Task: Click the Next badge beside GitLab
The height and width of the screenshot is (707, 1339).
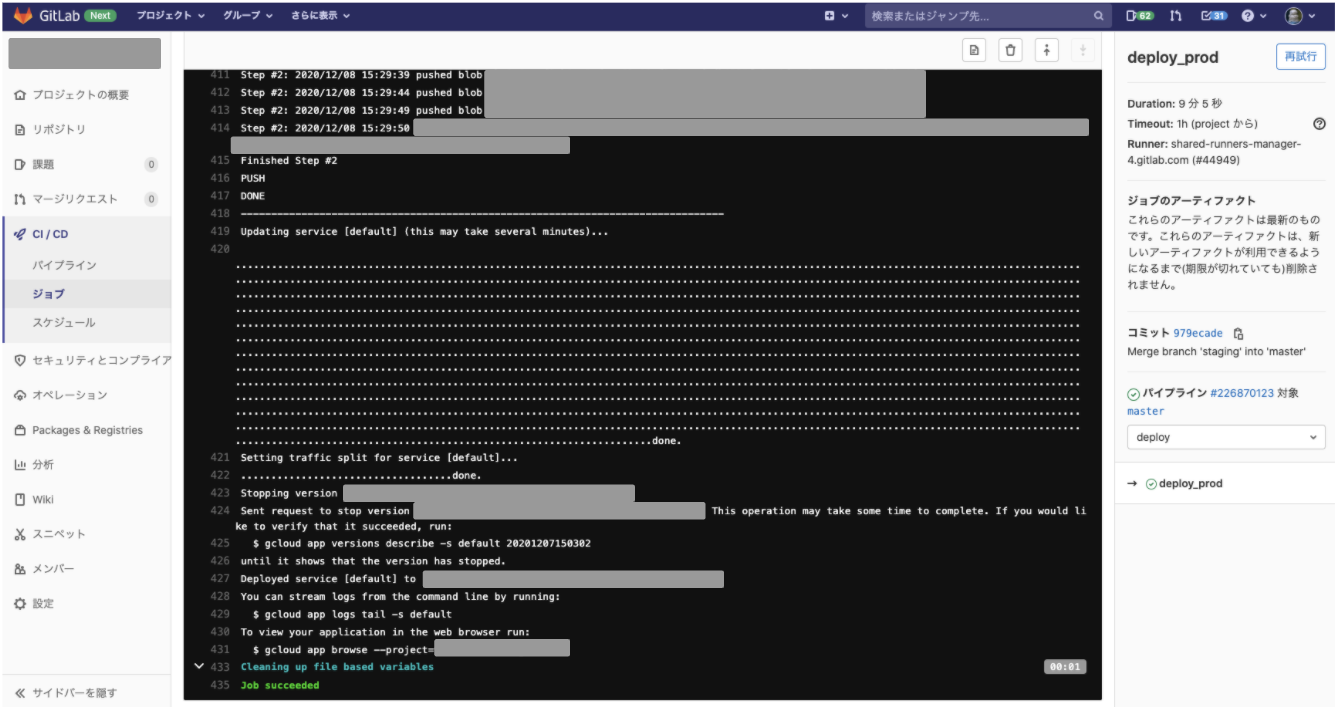Action: point(101,16)
